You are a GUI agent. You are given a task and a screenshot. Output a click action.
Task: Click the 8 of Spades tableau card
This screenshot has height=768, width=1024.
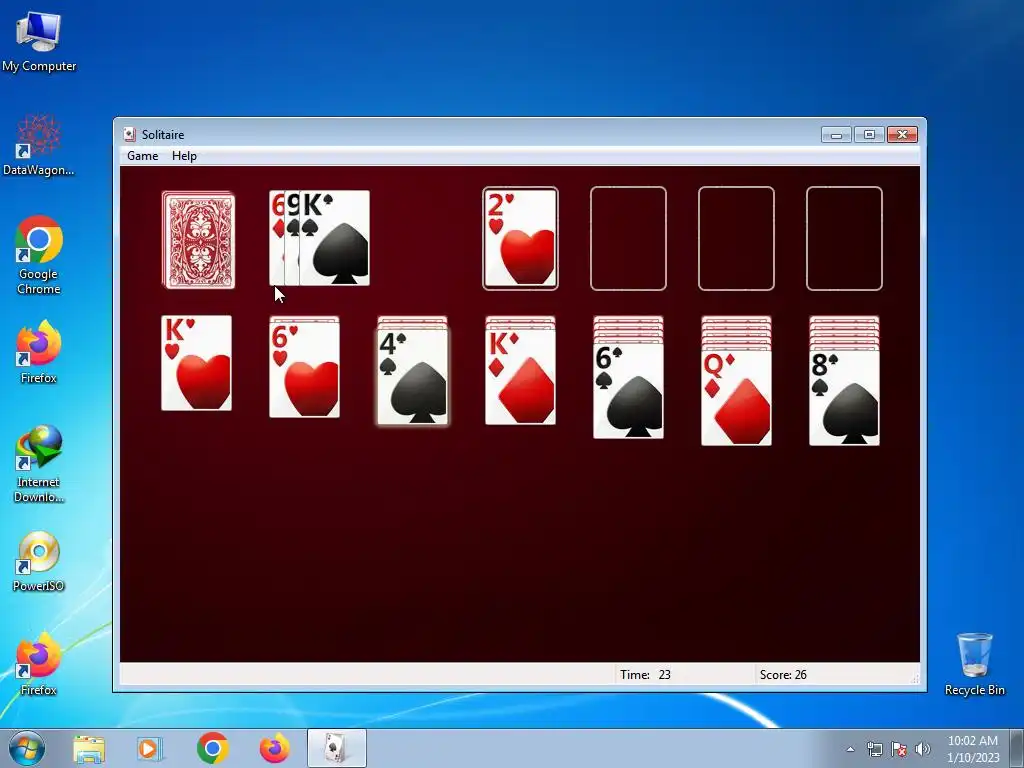pos(844,398)
